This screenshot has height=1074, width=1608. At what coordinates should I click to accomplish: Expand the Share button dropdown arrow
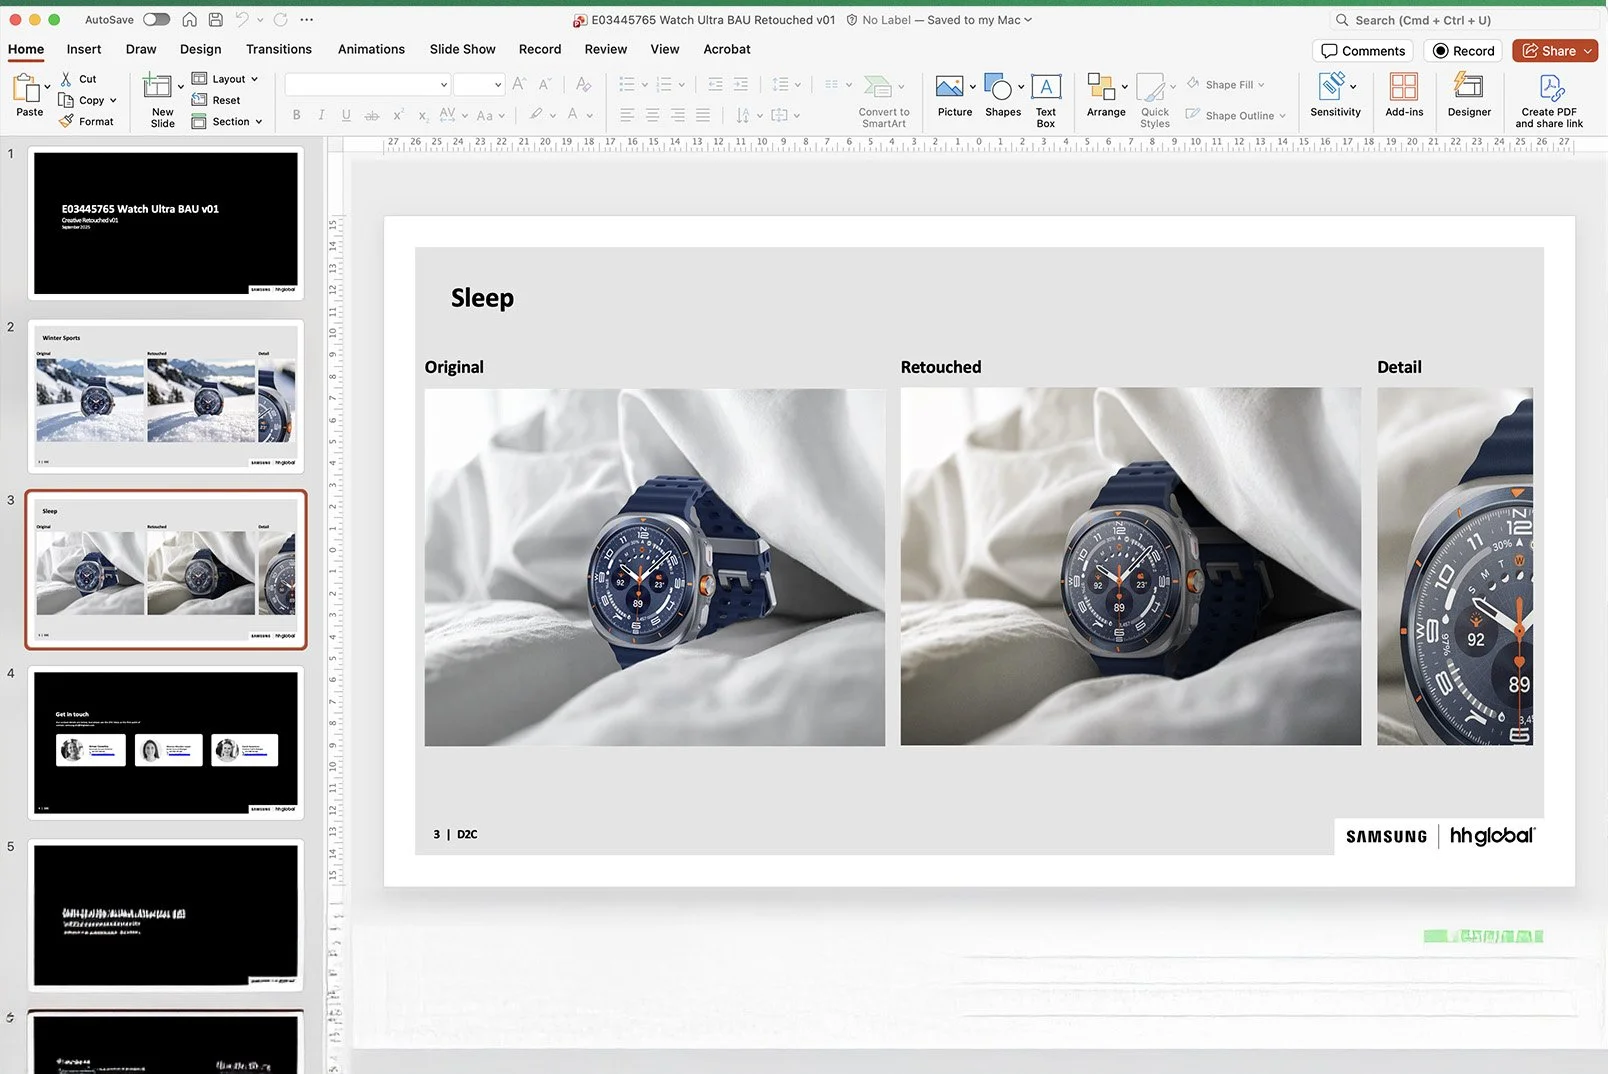pos(1588,51)
